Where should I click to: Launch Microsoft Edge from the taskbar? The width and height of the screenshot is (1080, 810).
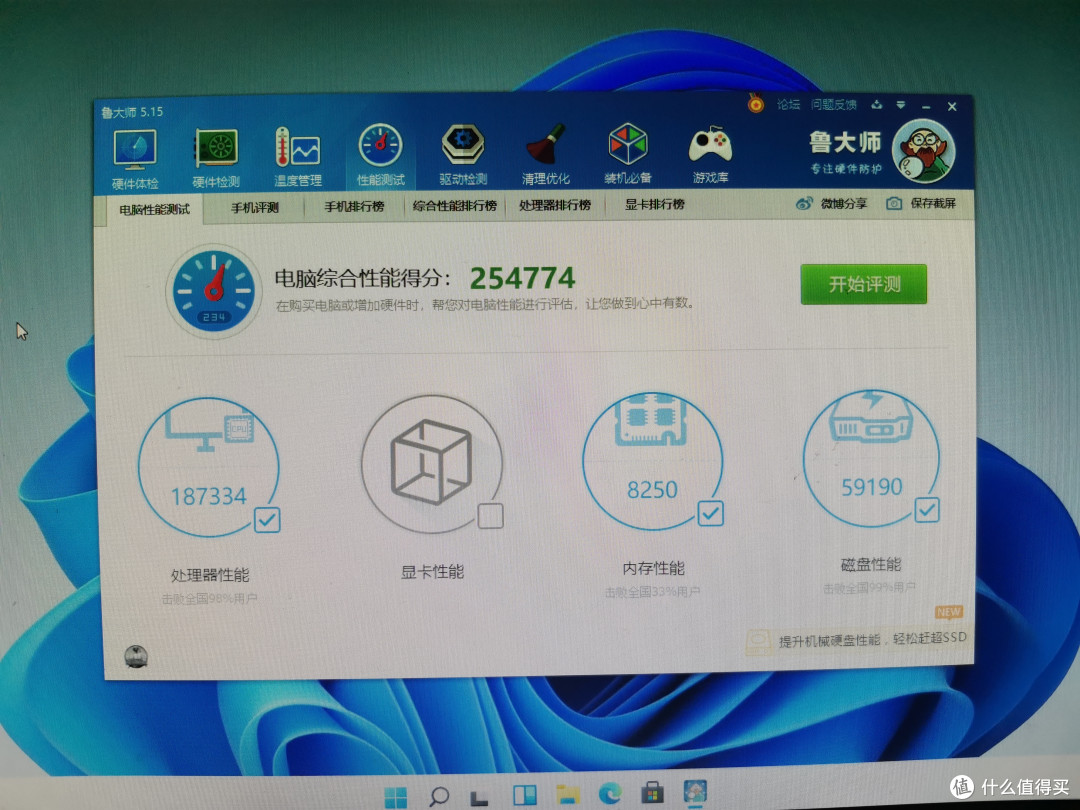click(610, 793)
